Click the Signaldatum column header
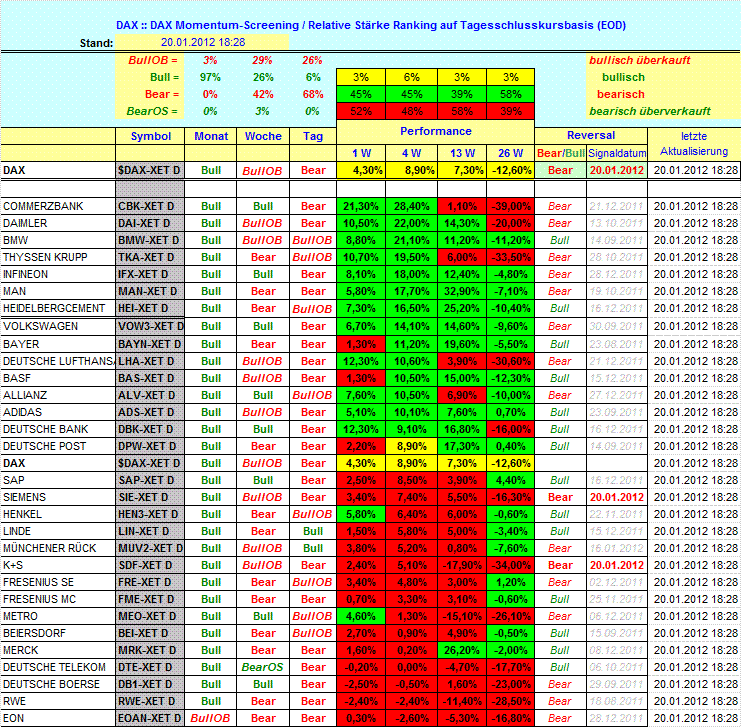 click(617, 154)
